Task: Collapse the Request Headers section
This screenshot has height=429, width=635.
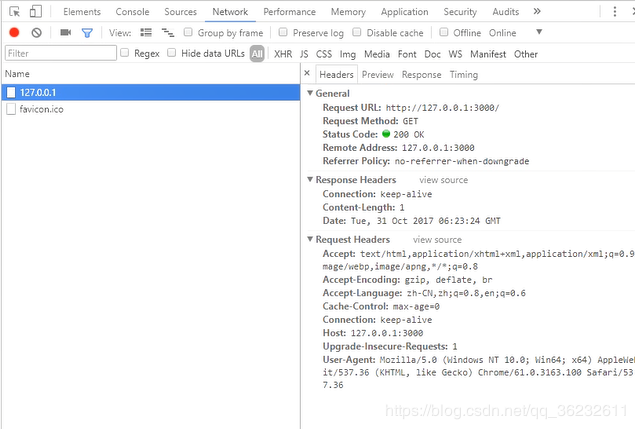Action: [x=310, y=239]
